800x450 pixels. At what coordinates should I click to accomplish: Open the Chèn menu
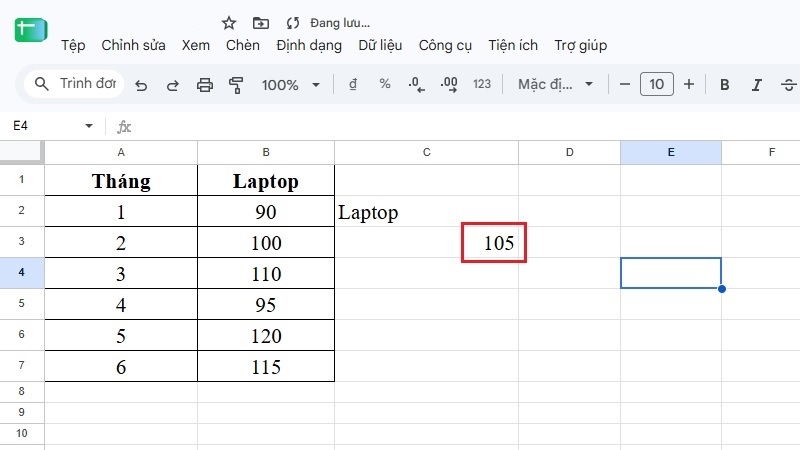tap(243, 45)
